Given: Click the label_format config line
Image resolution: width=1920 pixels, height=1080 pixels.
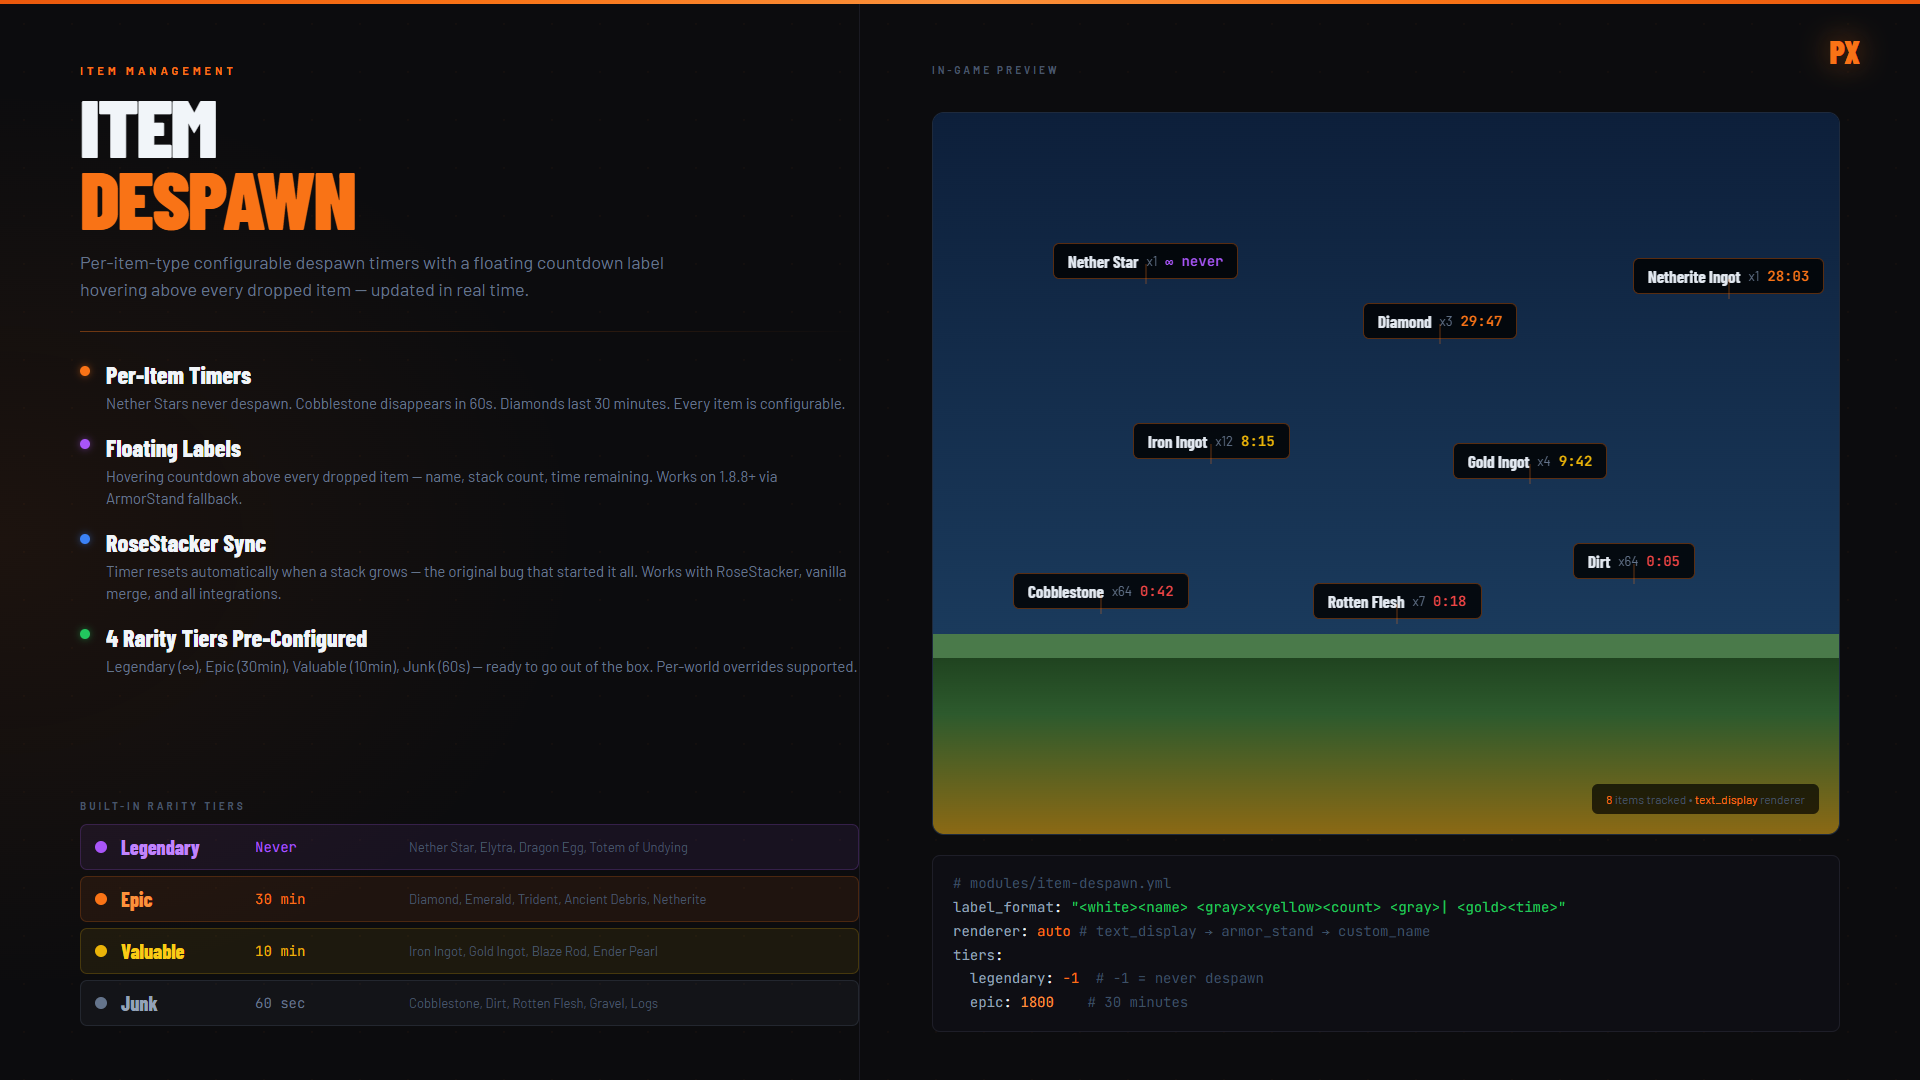Looking at the screenshot, I should tap(1259, 907).
